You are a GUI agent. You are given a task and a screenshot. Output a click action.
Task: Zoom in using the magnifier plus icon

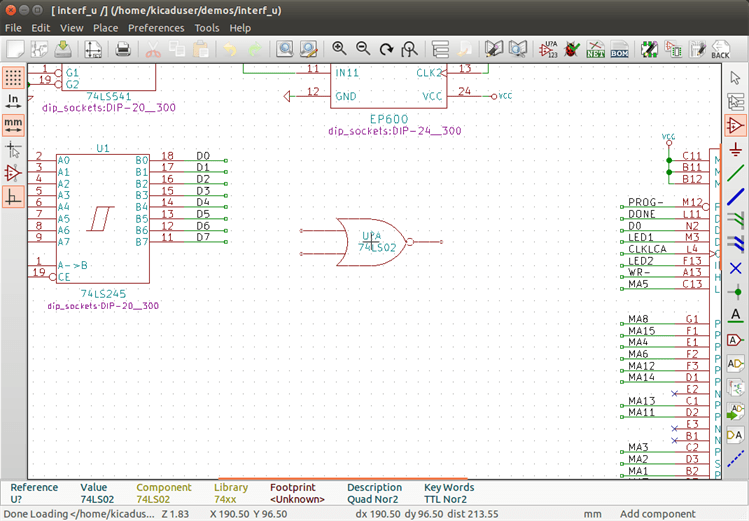coord(339,48)
